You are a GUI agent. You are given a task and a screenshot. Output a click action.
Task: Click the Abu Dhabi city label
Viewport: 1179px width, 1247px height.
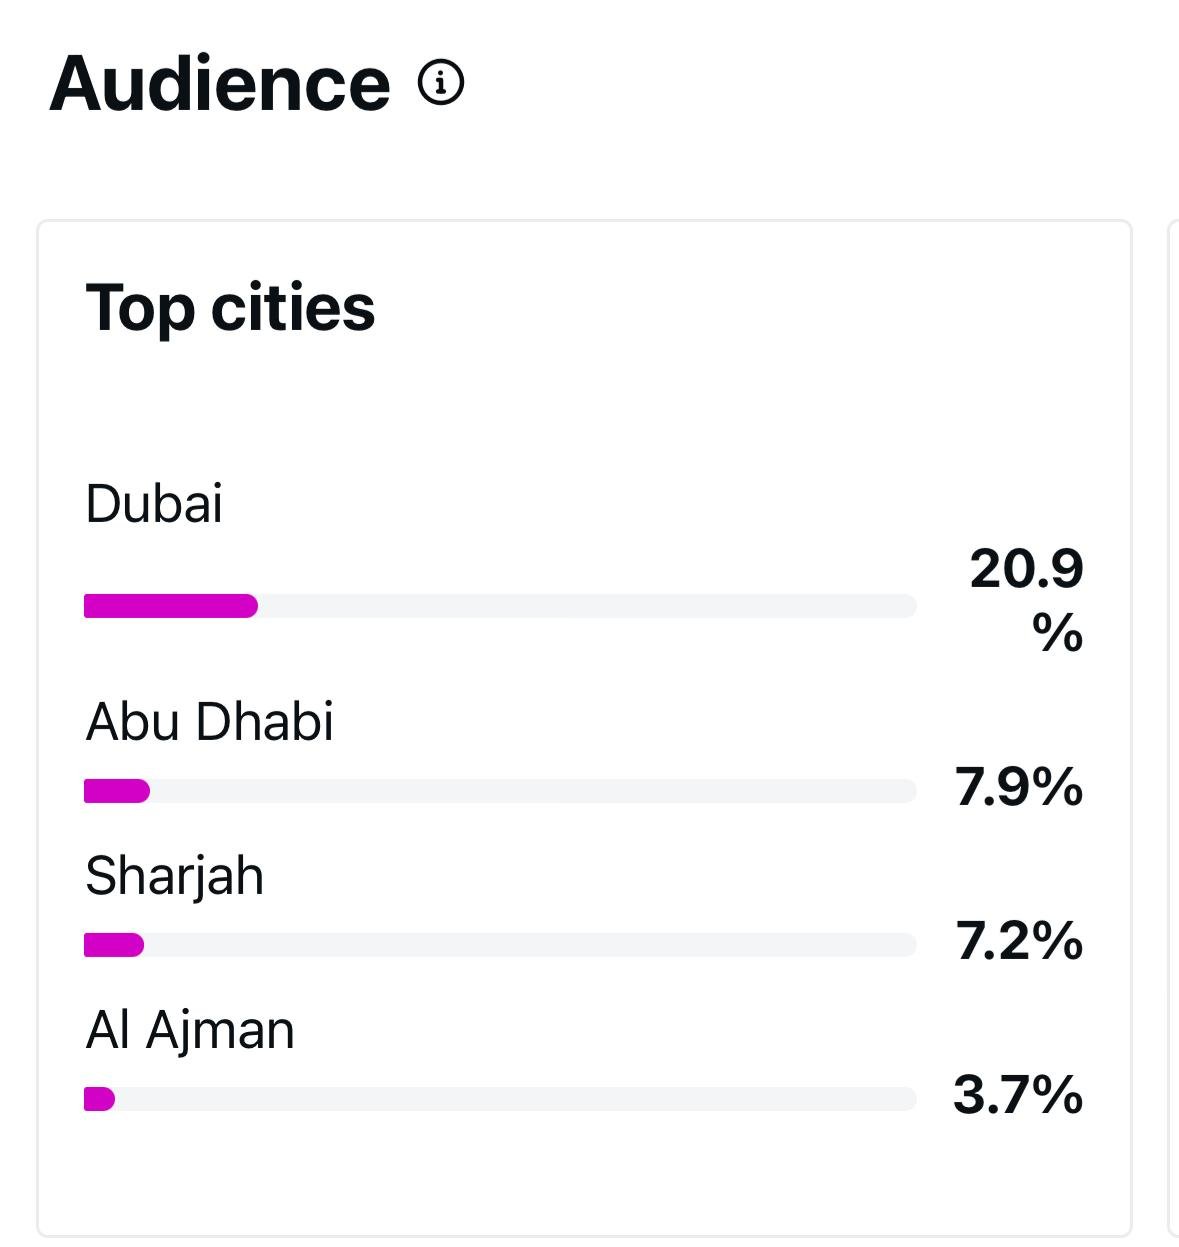(x=210, y=721)
